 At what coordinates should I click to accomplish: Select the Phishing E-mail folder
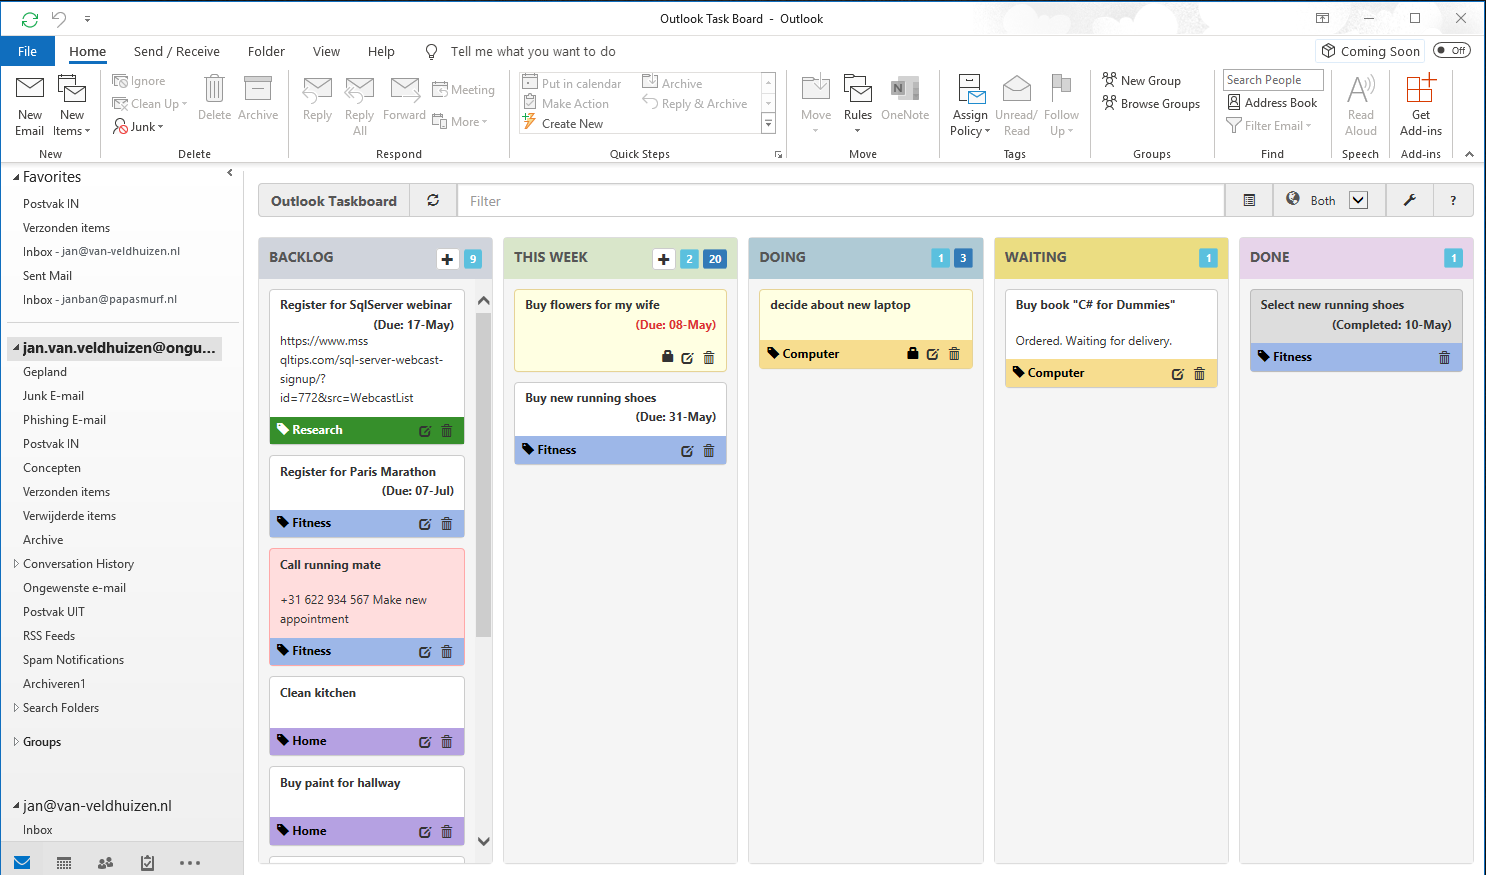click(x=64, y=420)
